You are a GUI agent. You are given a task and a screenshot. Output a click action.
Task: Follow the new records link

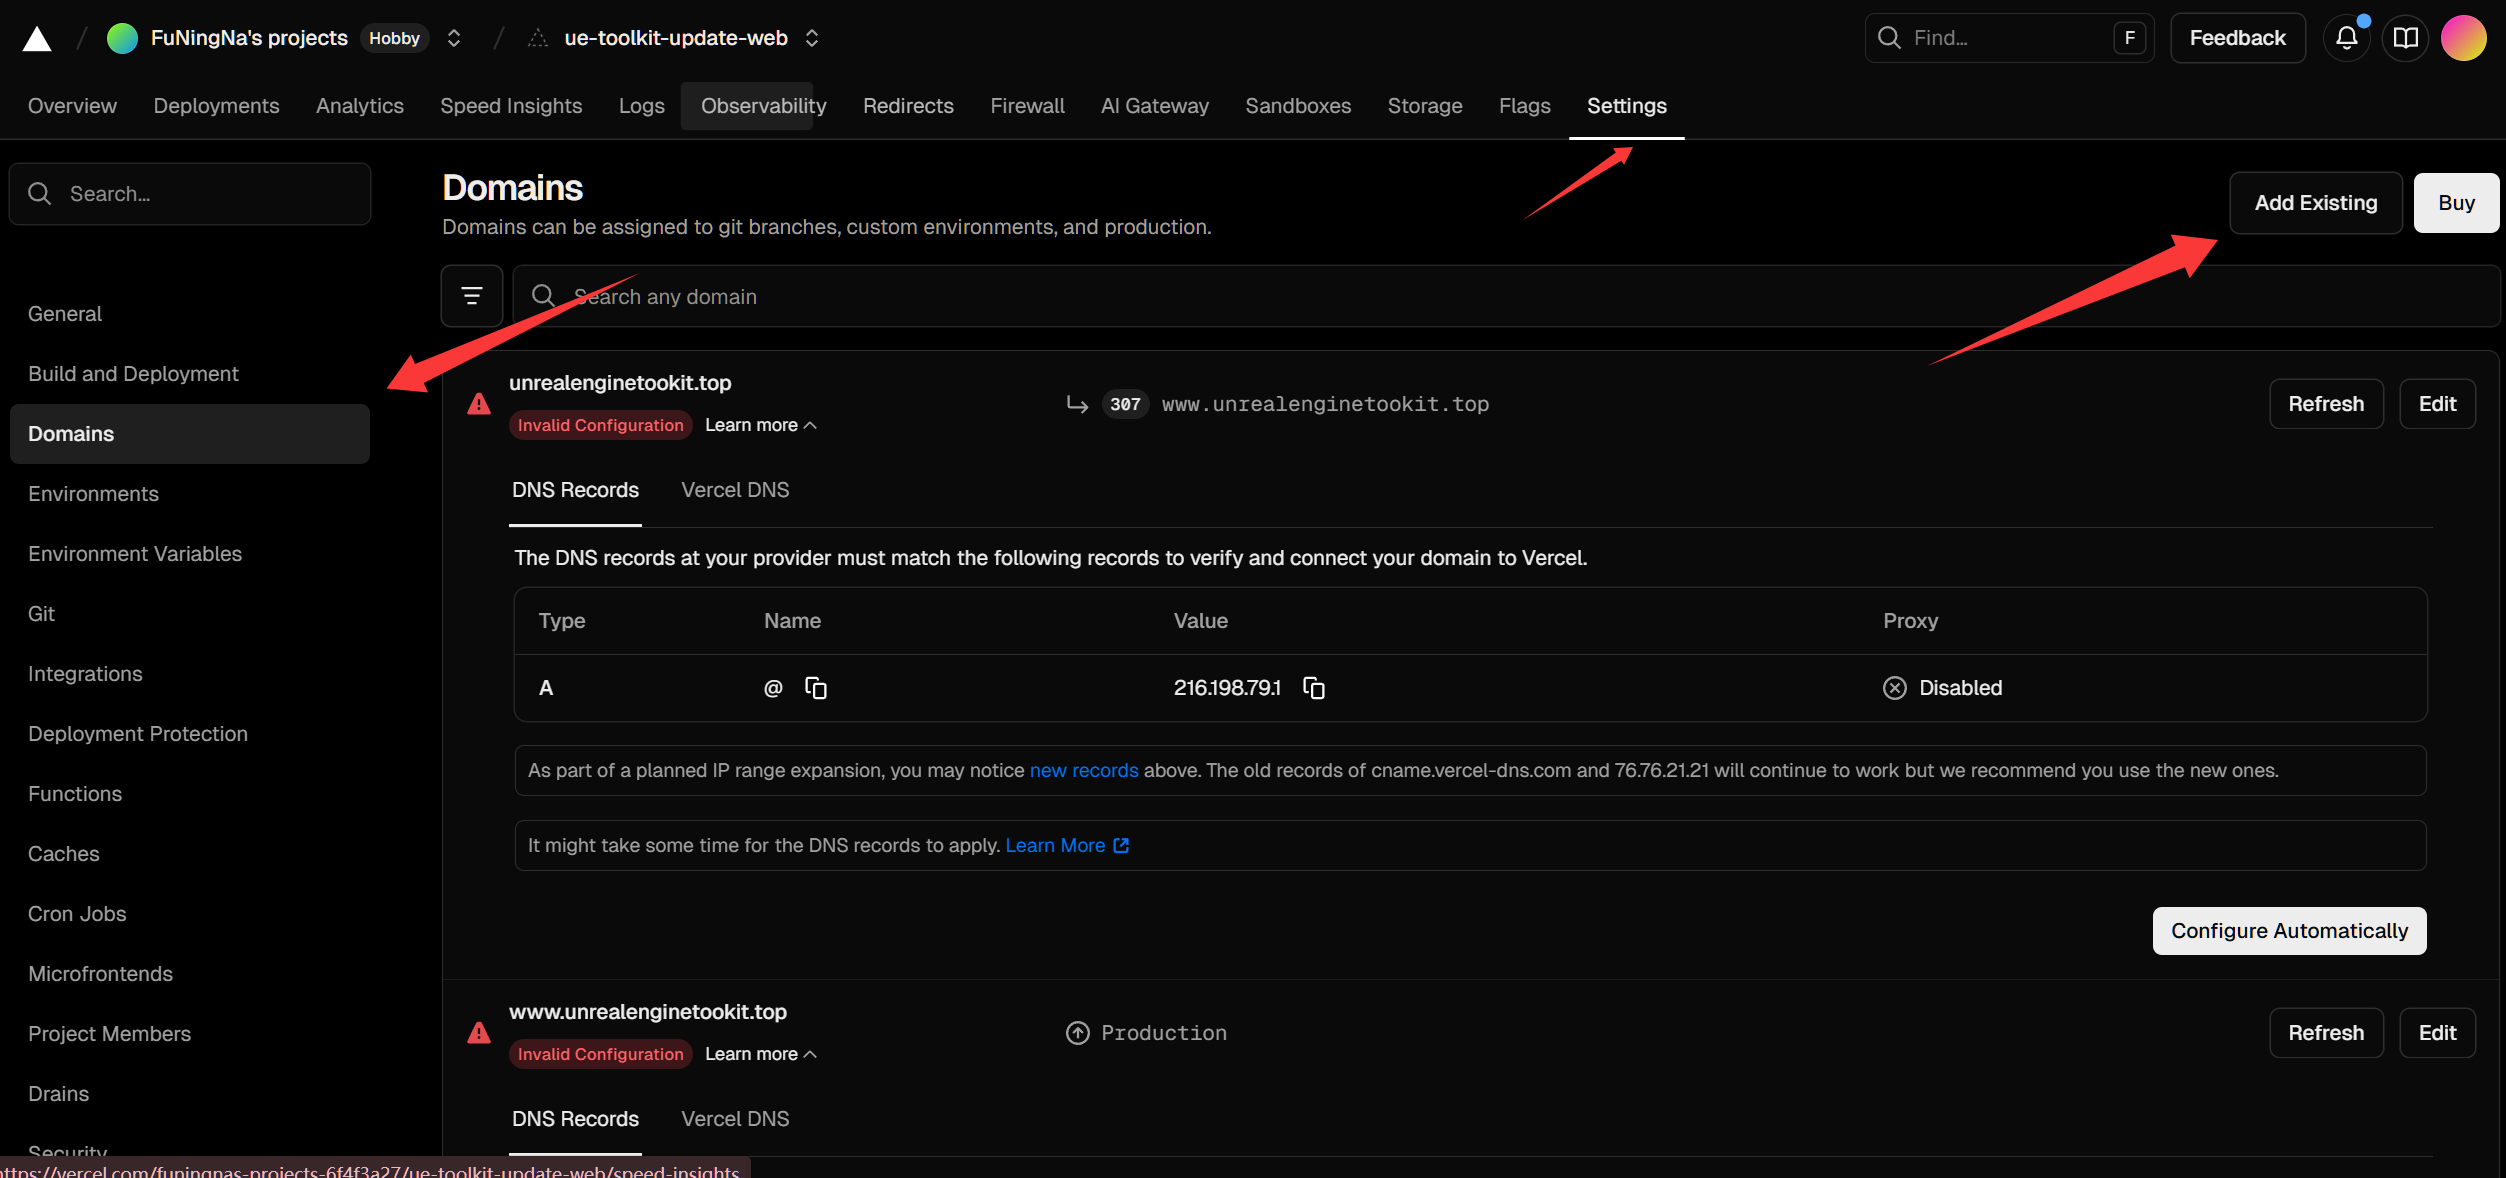click(x=1084, y=771)
